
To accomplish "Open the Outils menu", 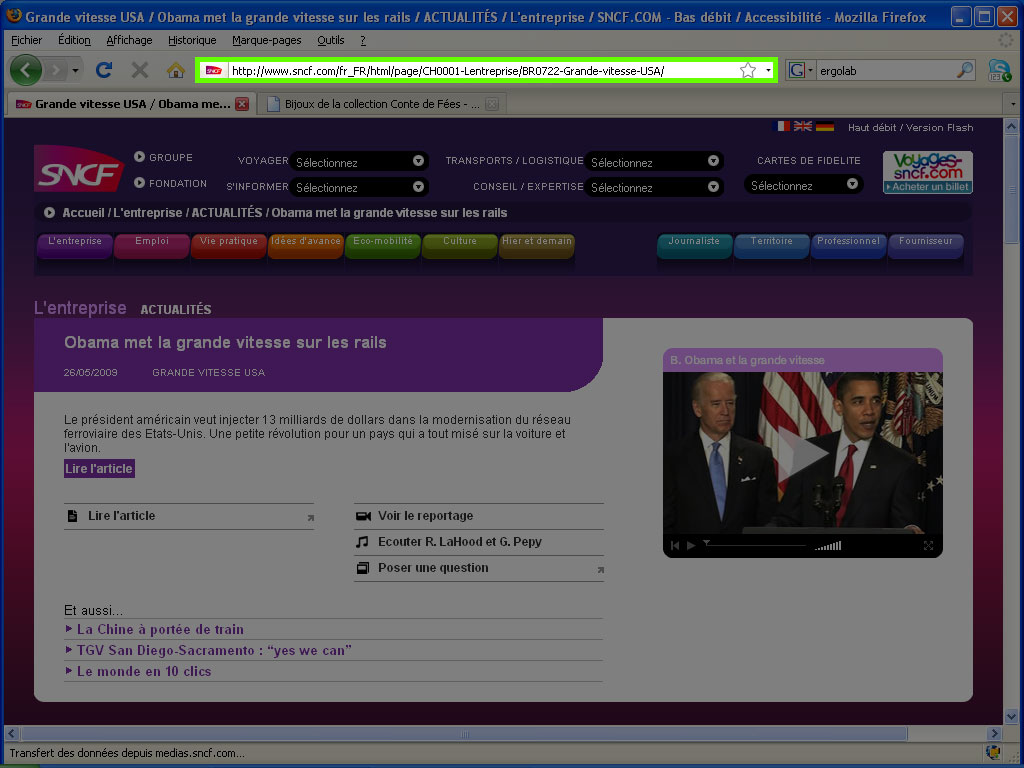I will tap(330, 40).
